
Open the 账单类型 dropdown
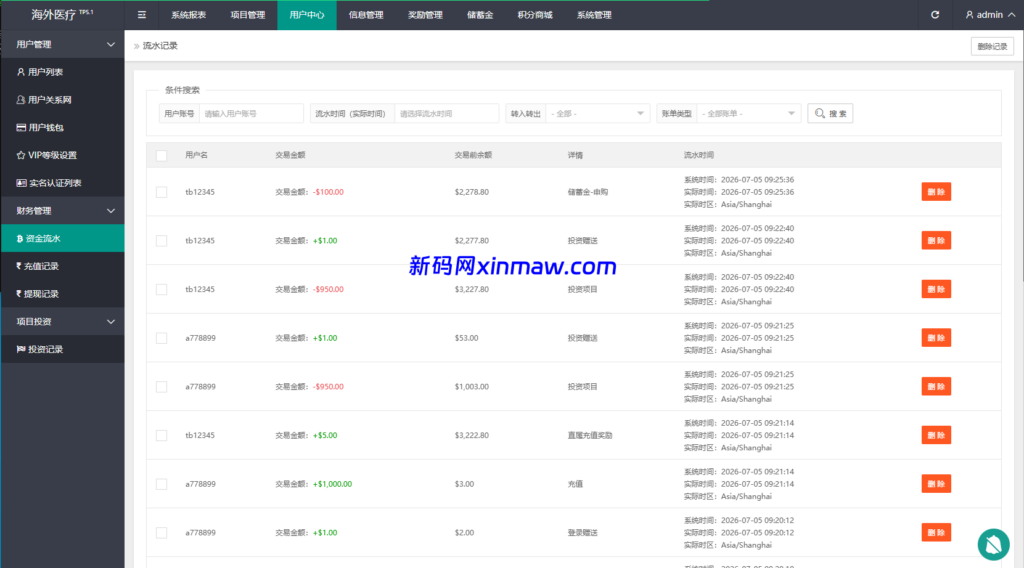coord(748,114)
